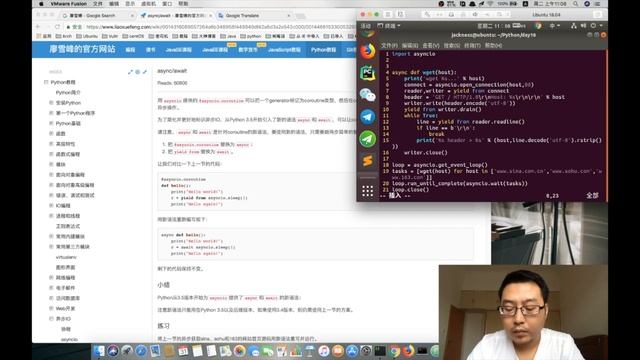
Task: Go back using Chrome's back arrow
Action: 38,27
